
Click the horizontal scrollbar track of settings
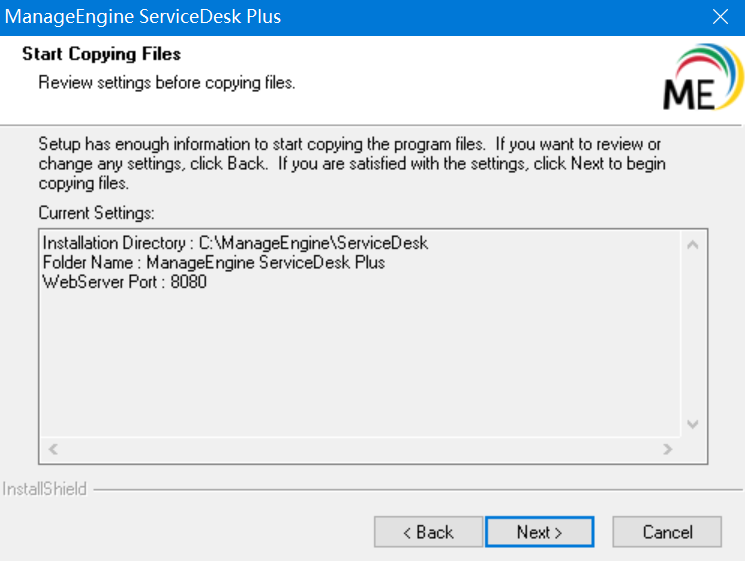[360, 449]
